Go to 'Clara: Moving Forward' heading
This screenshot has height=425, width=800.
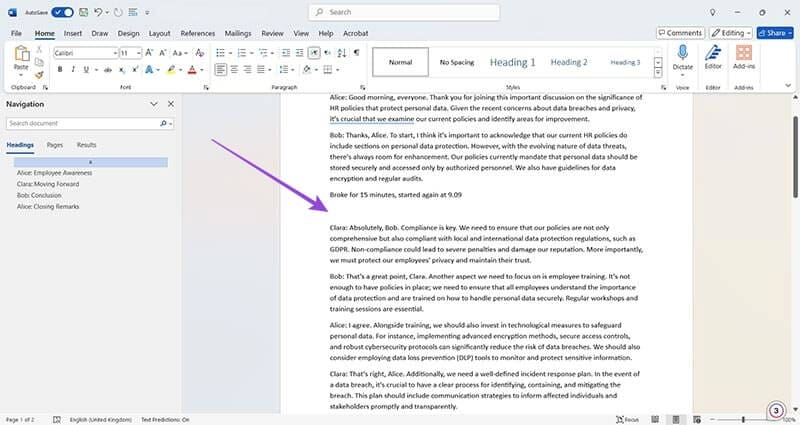pos(48,184)
